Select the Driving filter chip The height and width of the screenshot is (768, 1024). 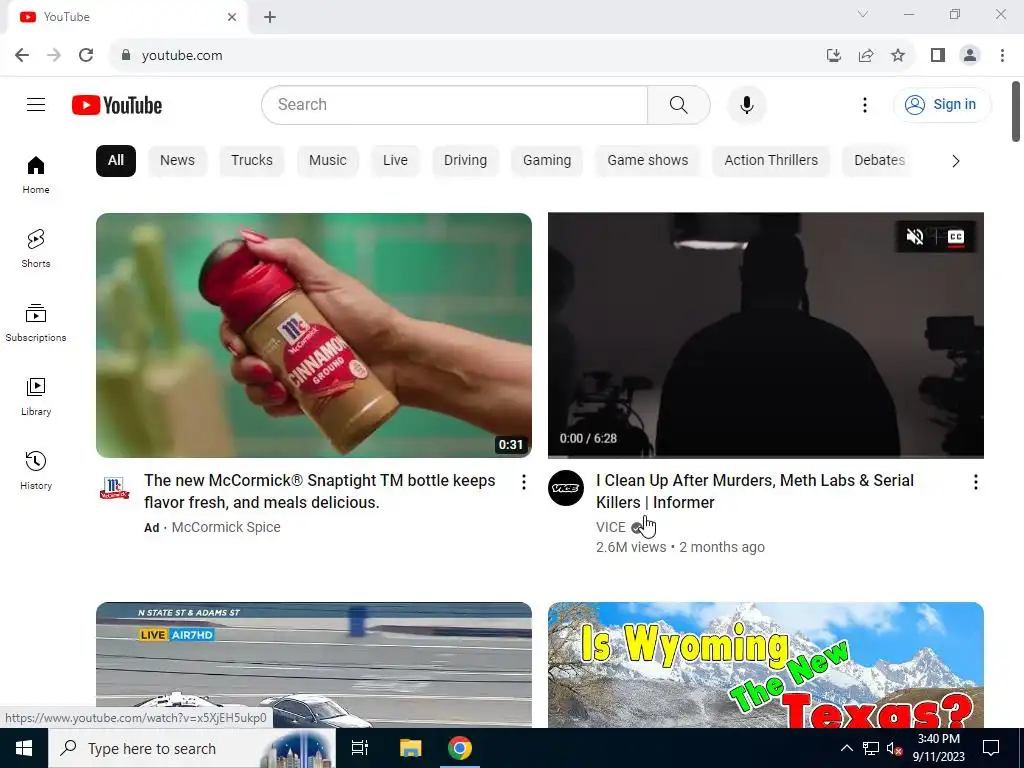(x=465, y=161)
